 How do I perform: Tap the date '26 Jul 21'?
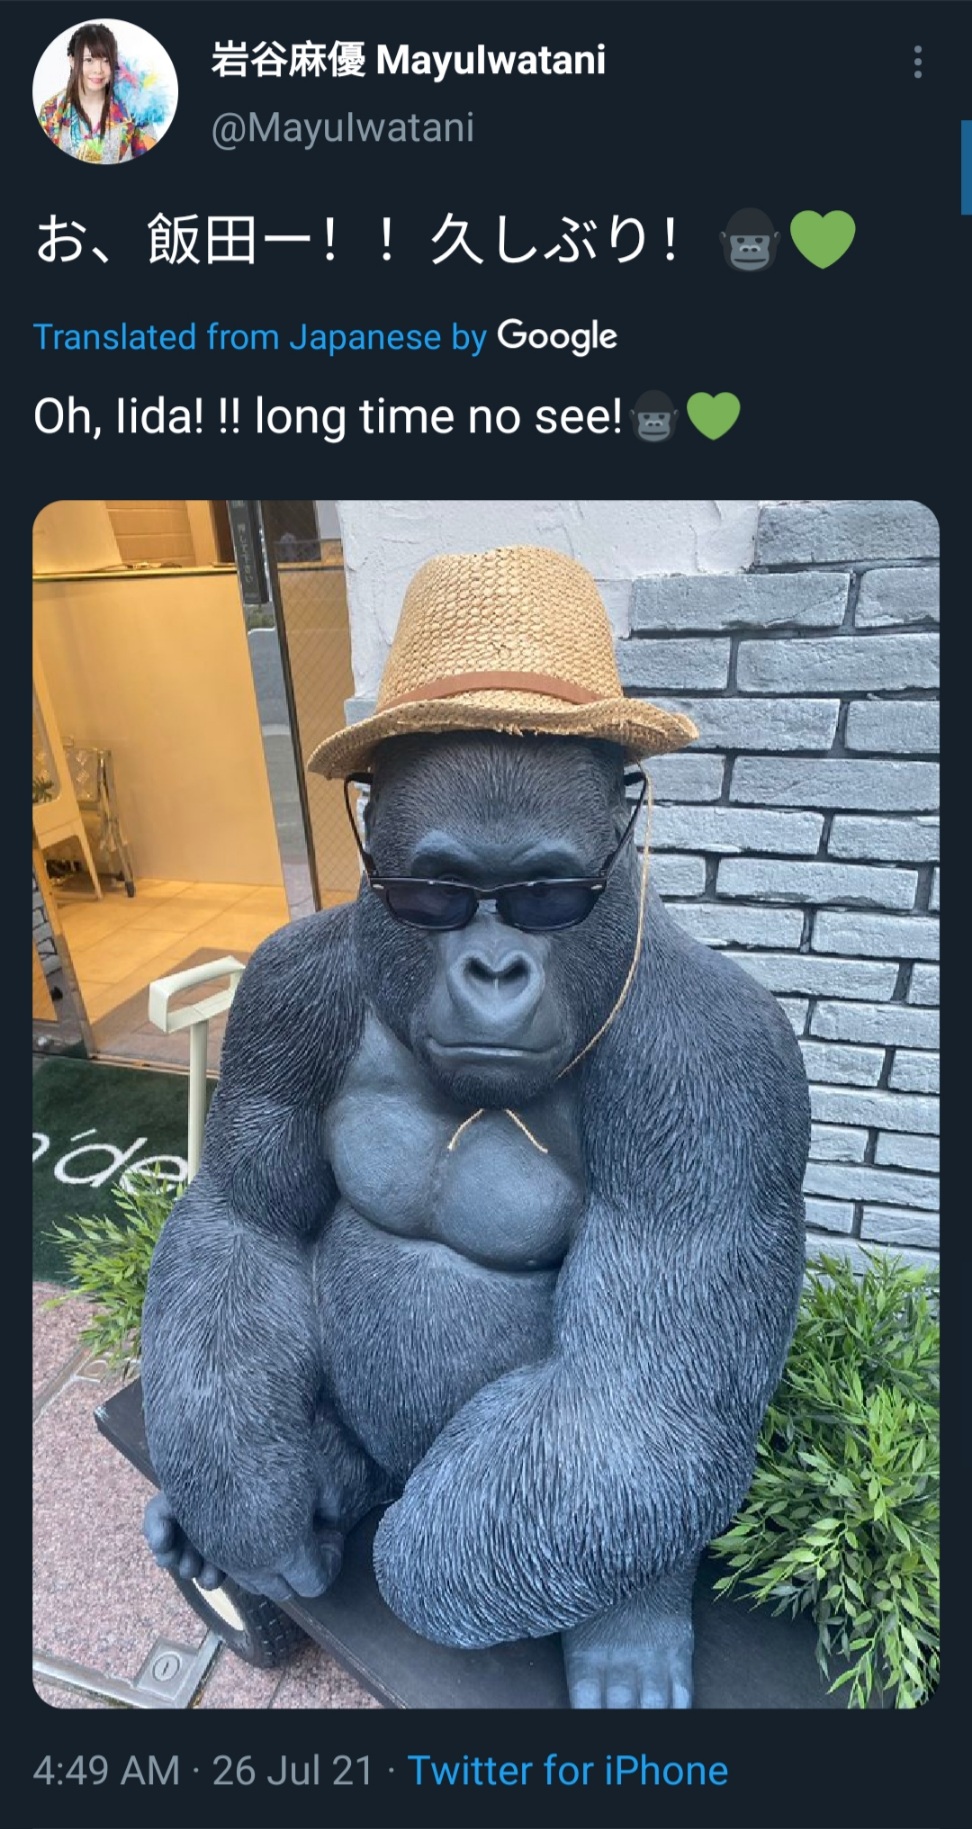[x=292, y=1770]
